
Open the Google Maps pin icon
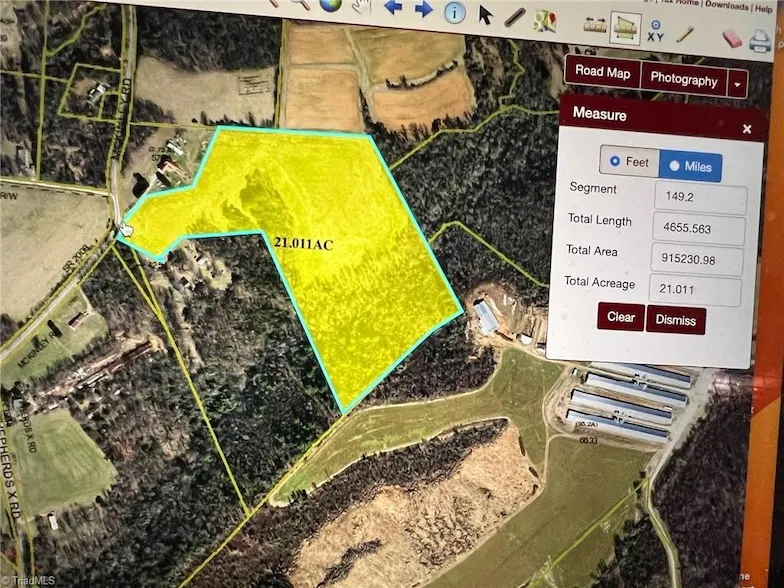click(544, 20)
